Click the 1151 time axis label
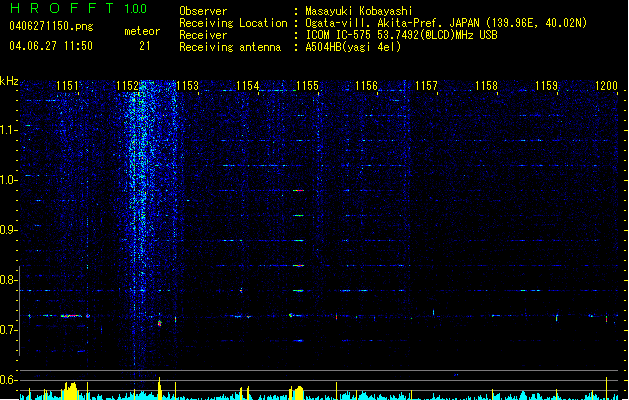 pos(67,86)
